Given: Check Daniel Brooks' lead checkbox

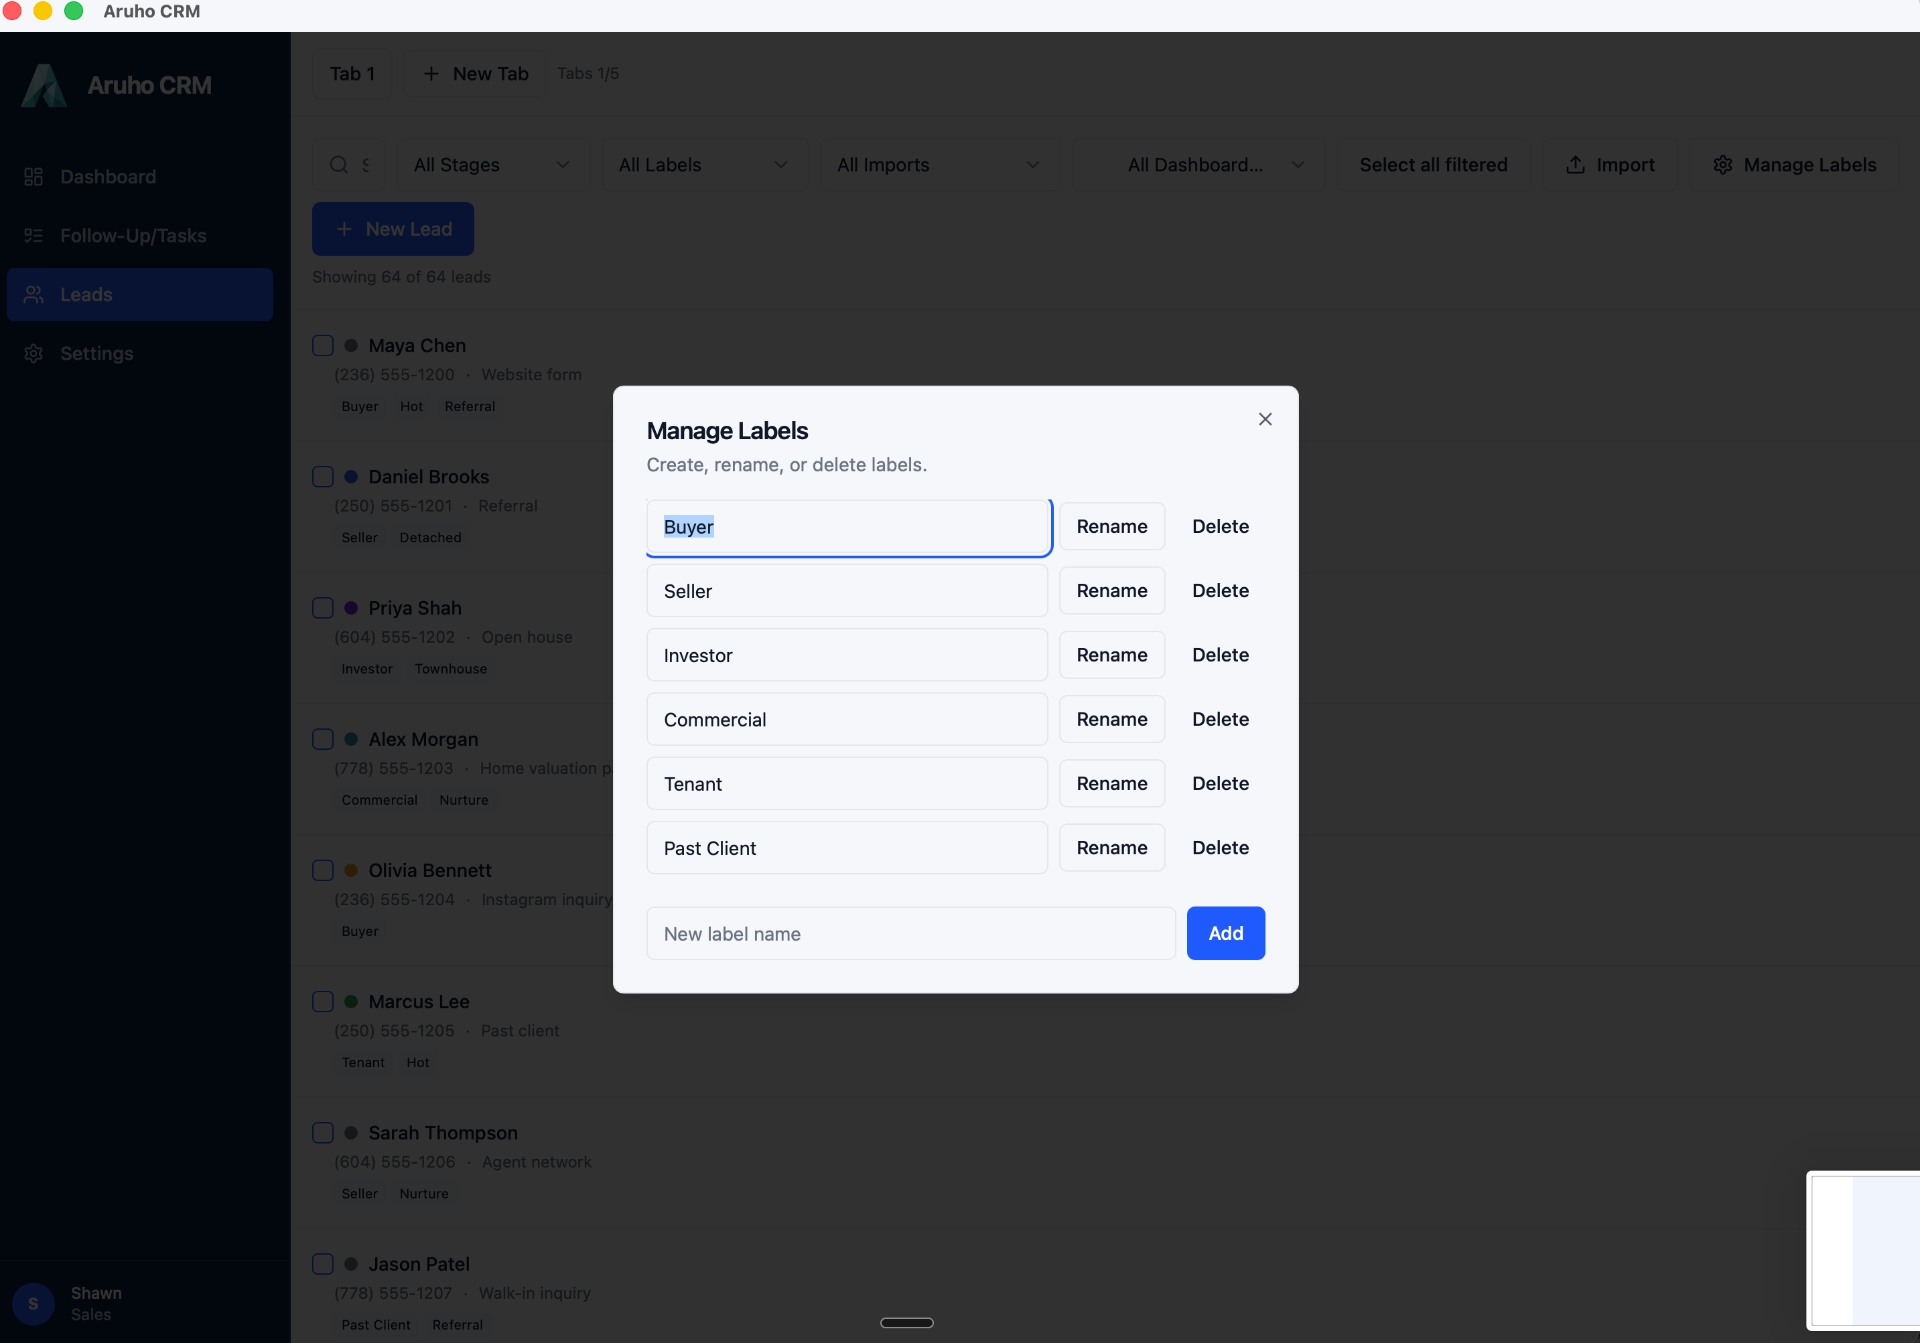Looking at the screenshot, I should (x=323, y=477).
